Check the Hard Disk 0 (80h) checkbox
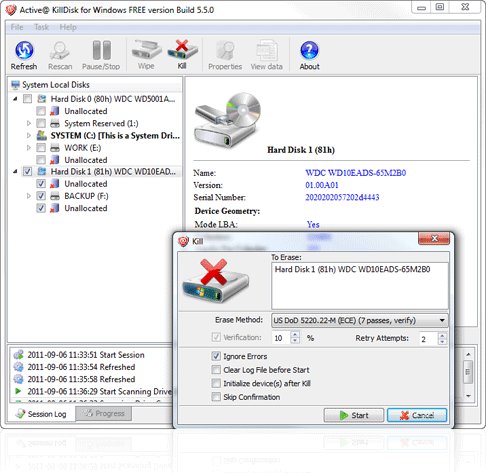This screenshot has height=473, width=486. 27,99
